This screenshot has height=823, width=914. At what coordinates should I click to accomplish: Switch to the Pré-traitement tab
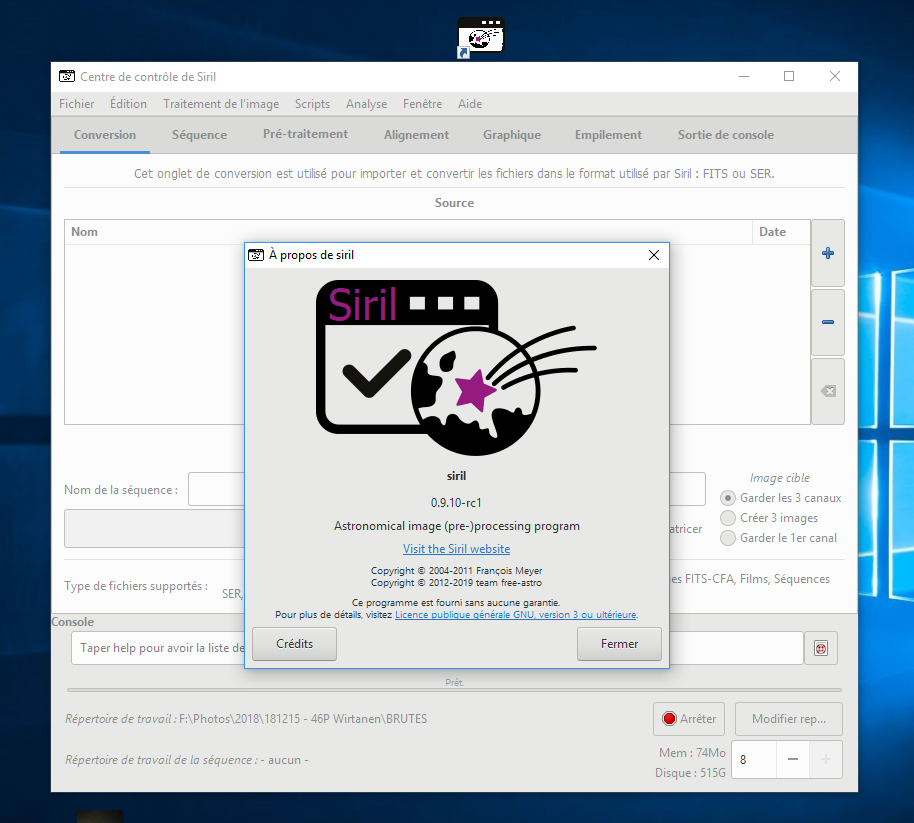click(x=305, y=135)
